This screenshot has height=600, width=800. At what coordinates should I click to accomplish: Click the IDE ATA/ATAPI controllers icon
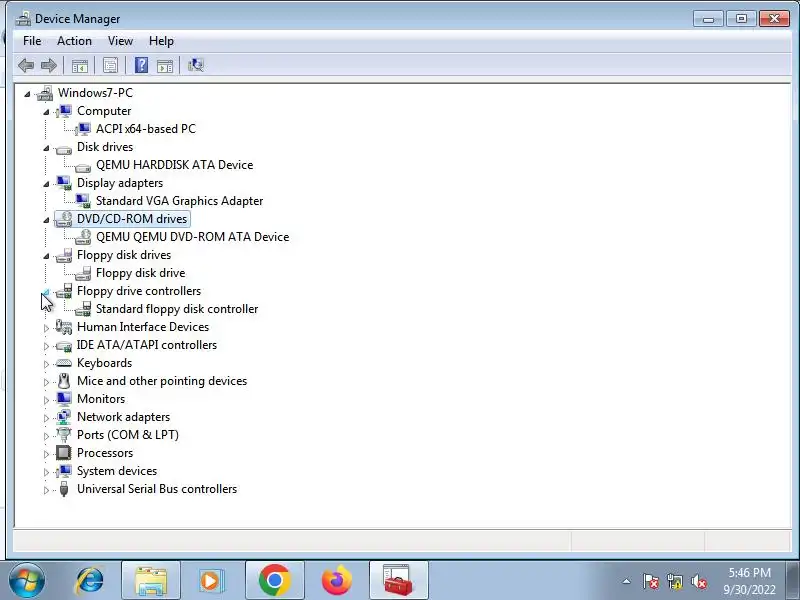(64, 346)
